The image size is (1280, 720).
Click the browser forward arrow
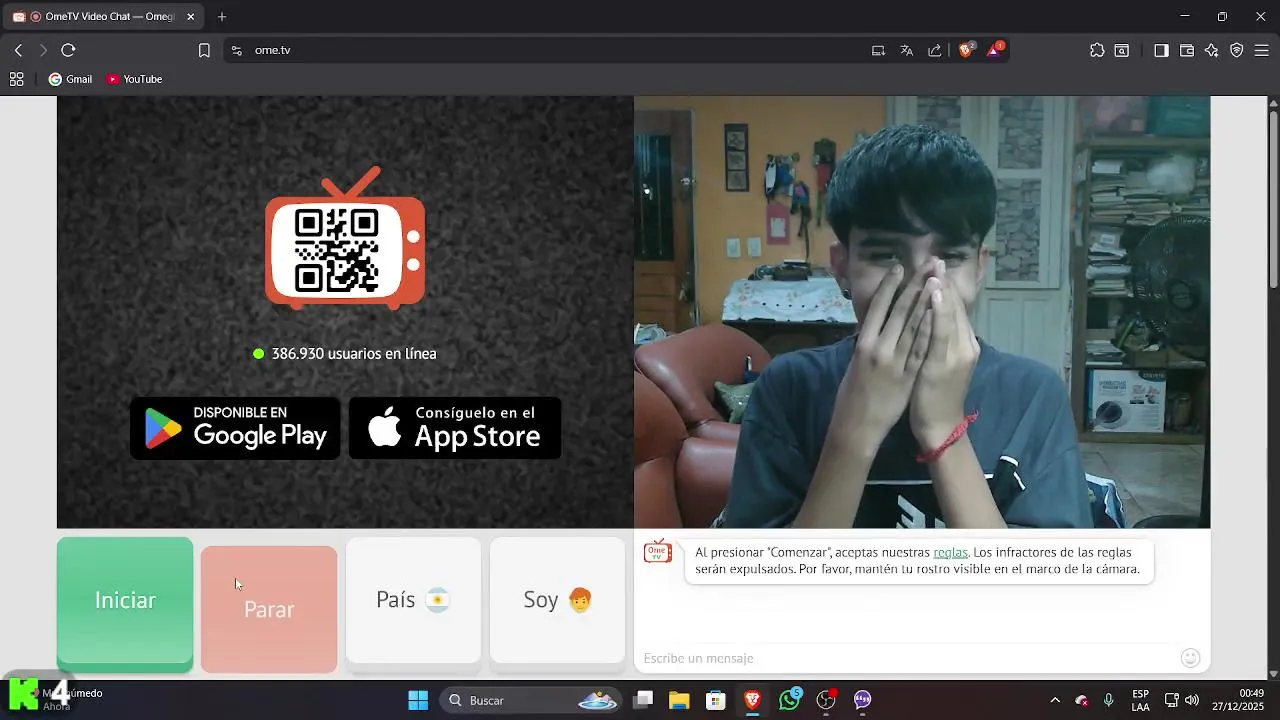[x=43, y=50]
